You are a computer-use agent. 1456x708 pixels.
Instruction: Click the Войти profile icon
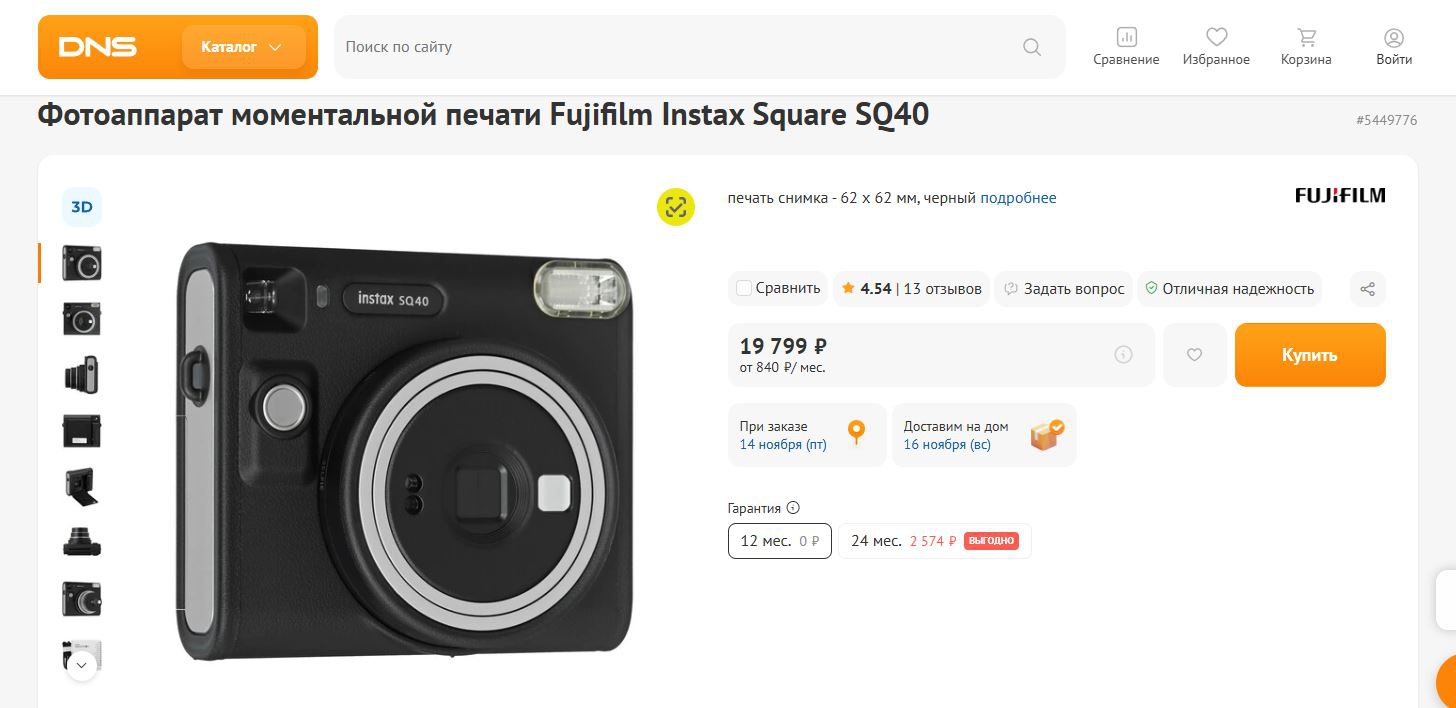(x=1394, y=46)
